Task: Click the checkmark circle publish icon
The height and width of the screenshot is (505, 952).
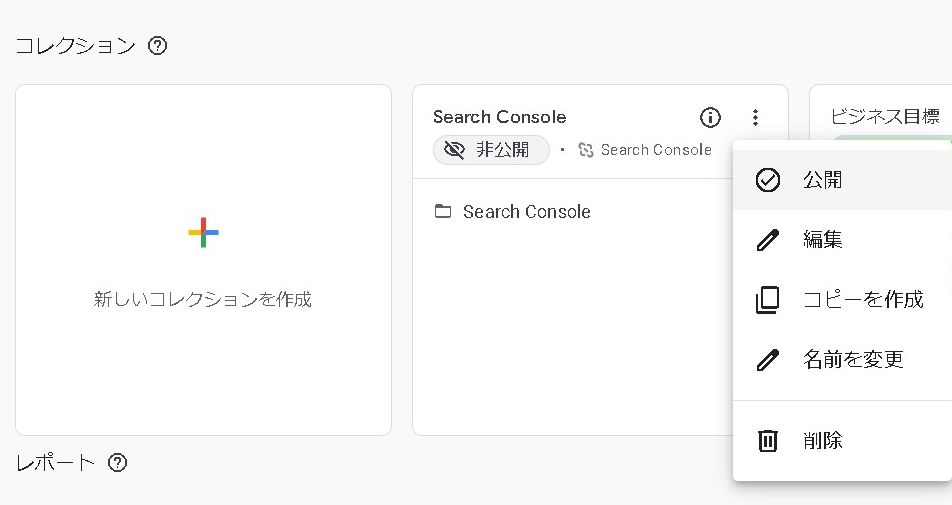Action: point(767,180)
